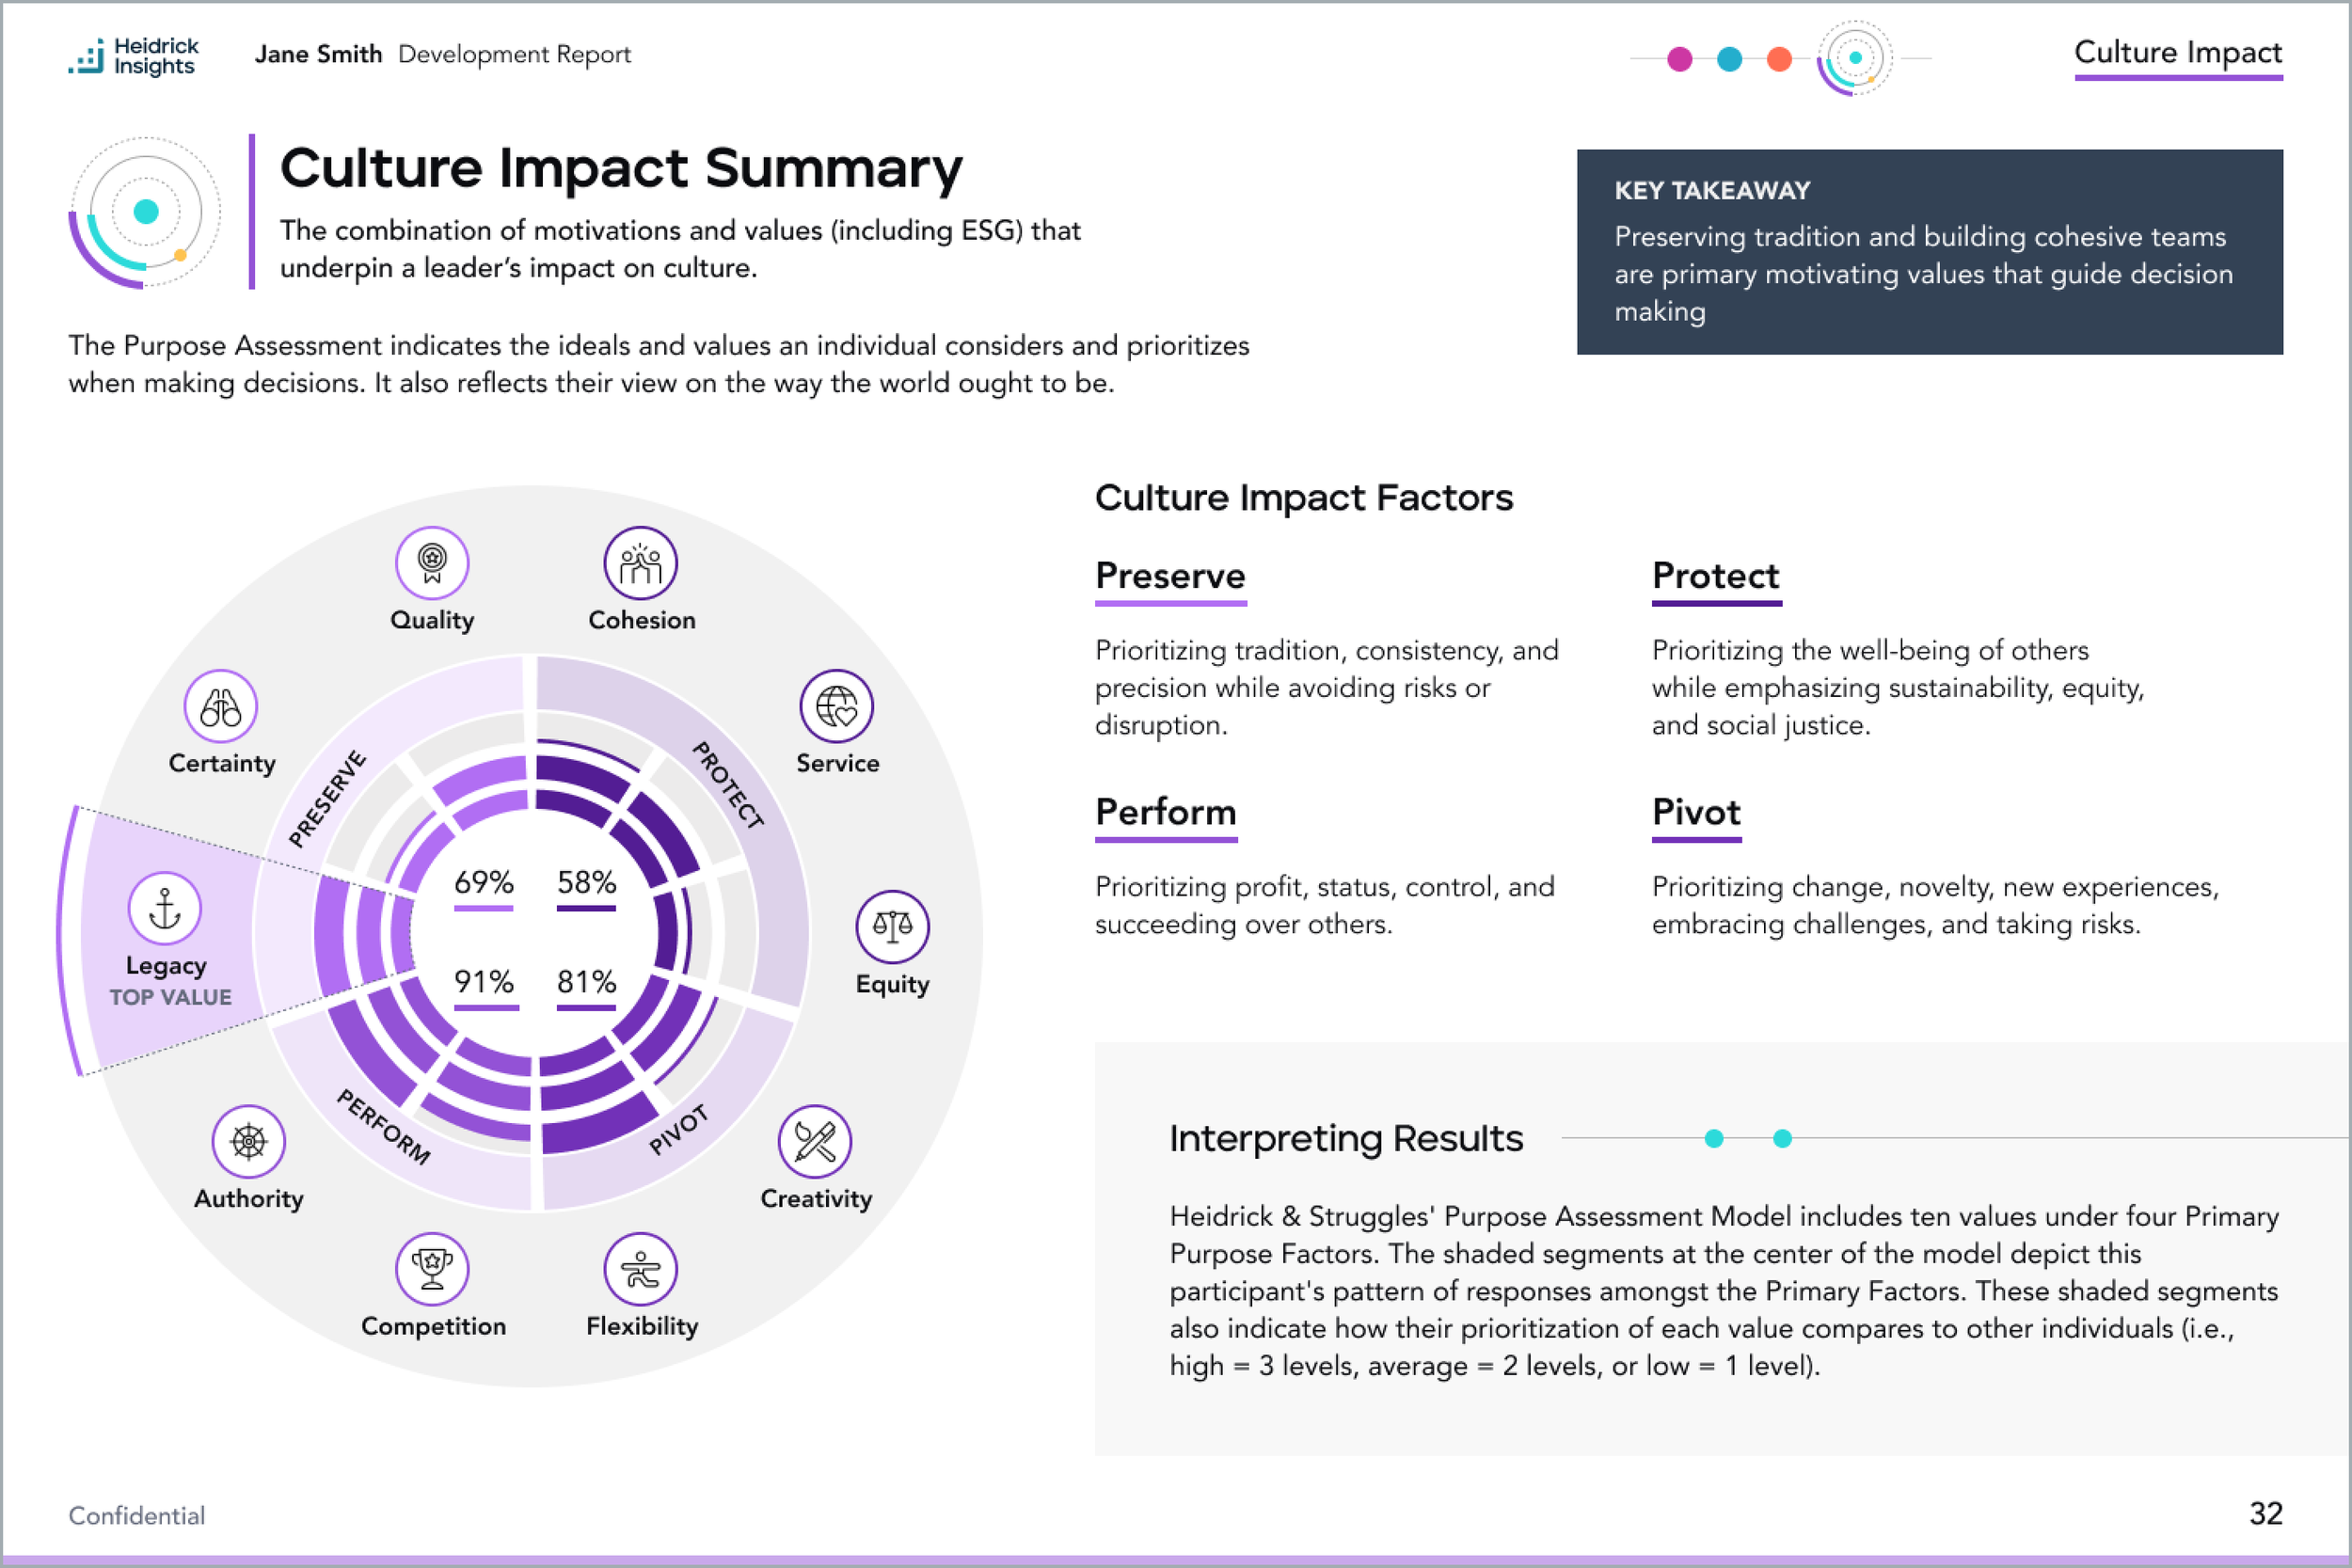Click the 91% Perform score
This screenshot has width=2352, height=1568.
click(484, 981)
